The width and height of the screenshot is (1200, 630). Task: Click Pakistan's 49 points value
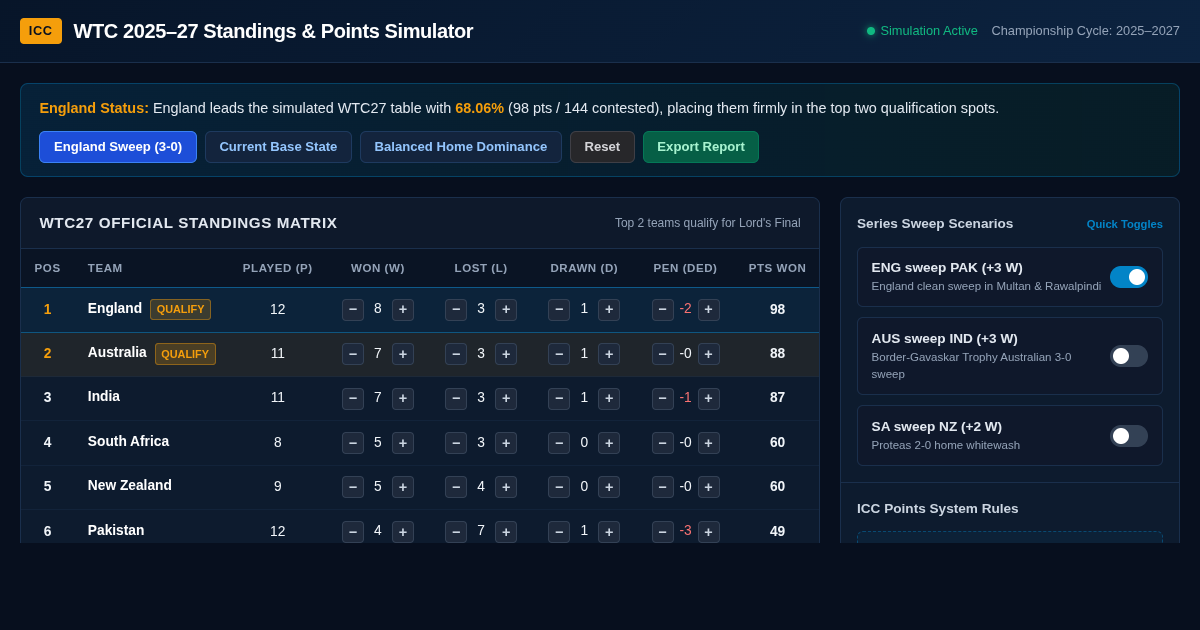point(777,531)
